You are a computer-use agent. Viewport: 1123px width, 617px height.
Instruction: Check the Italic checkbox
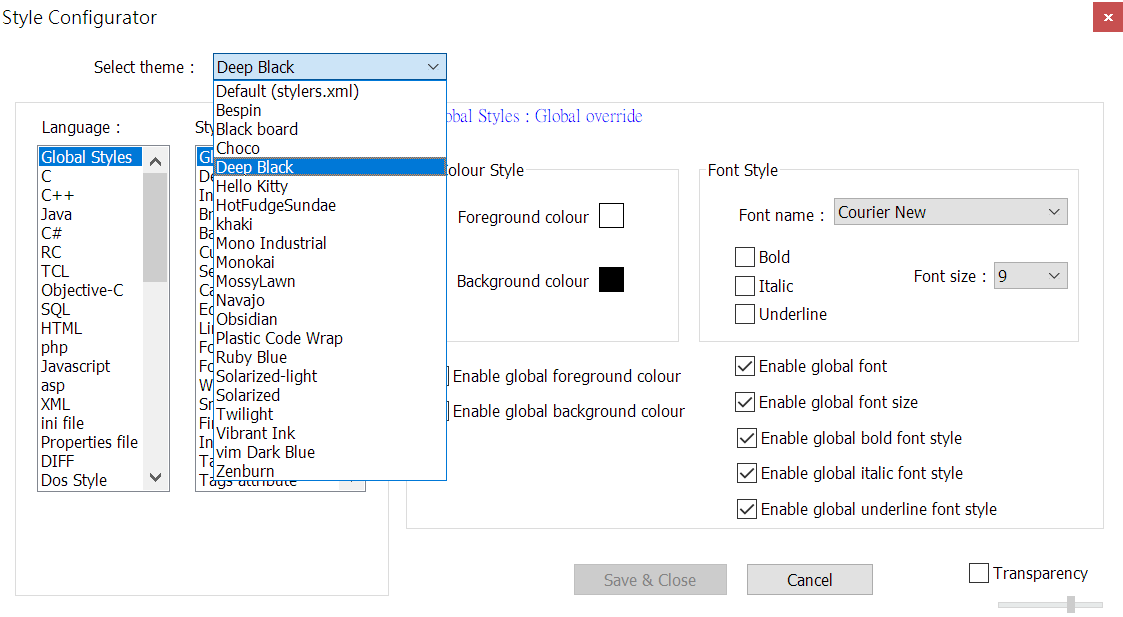[x=745, y=285]
